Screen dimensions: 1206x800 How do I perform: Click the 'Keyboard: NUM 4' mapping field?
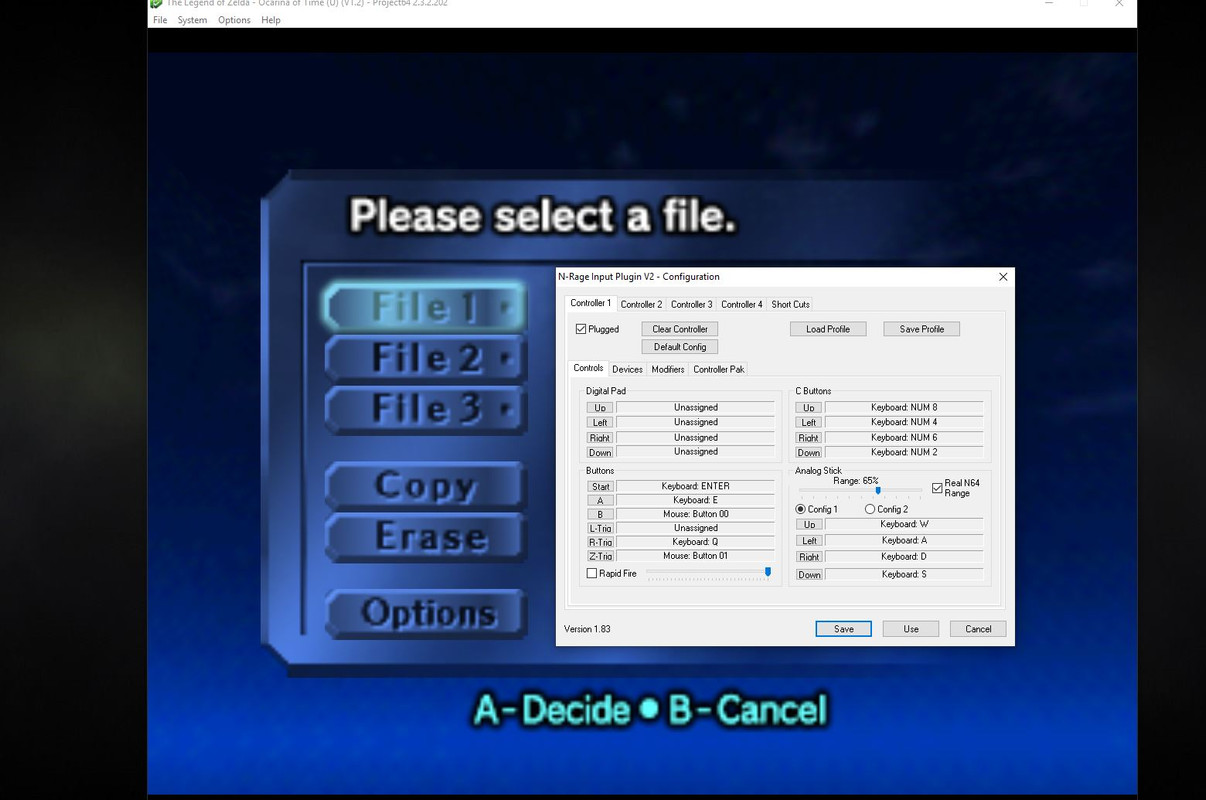tap(904, 423)
